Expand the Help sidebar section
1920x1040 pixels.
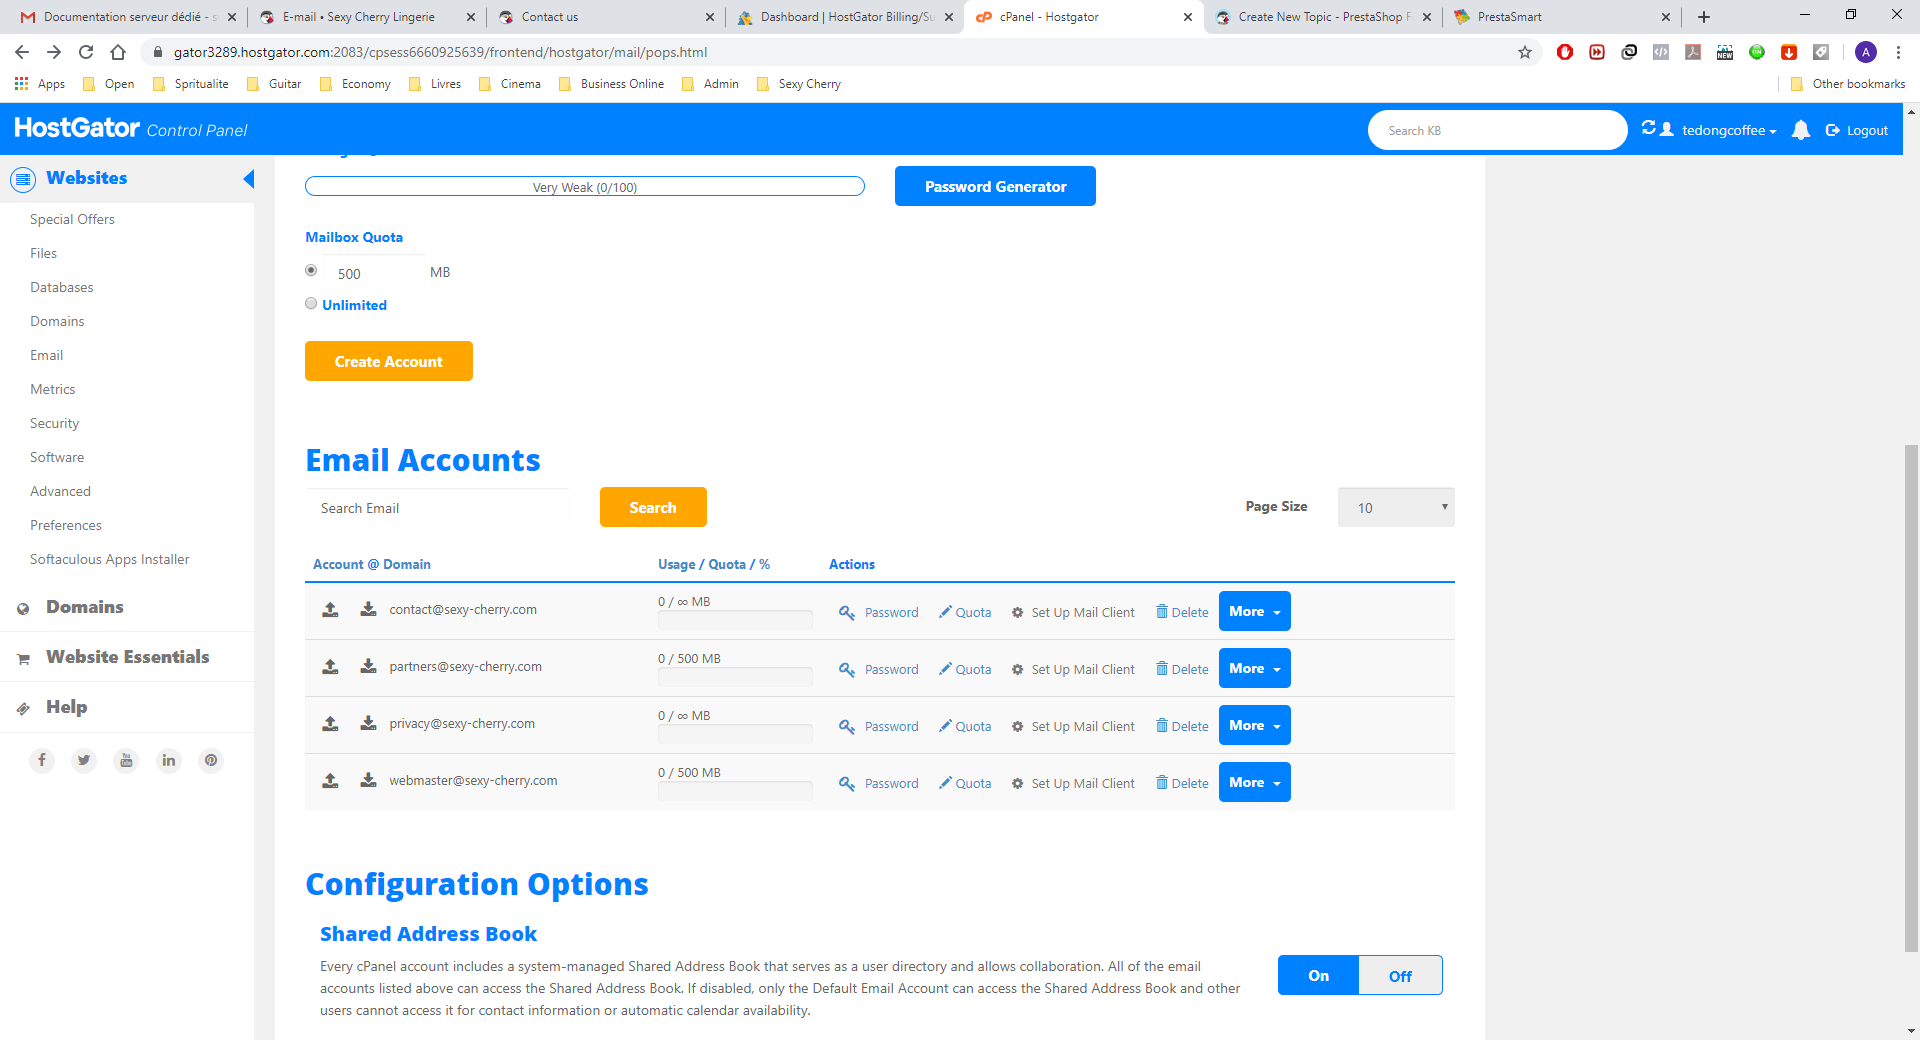coord(66,707)
